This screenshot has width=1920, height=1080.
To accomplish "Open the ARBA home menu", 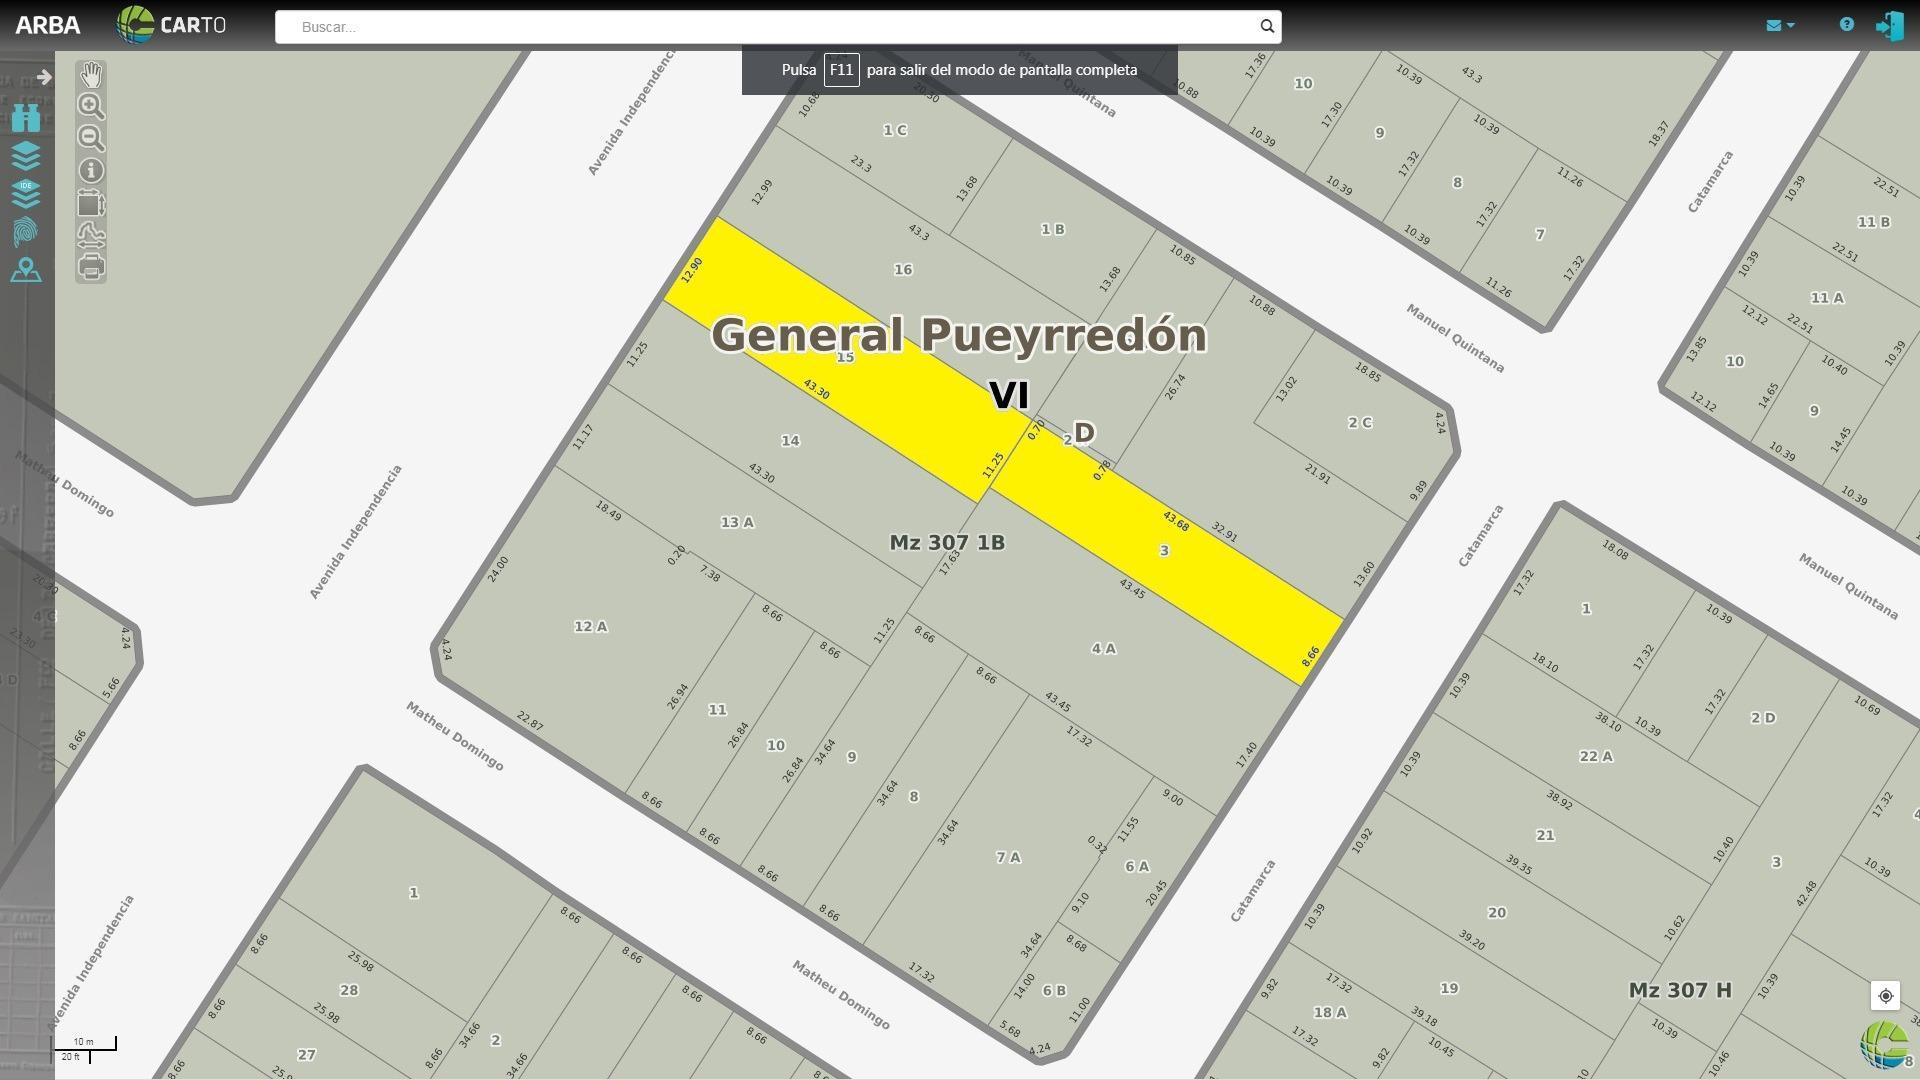I will [48, 25].
